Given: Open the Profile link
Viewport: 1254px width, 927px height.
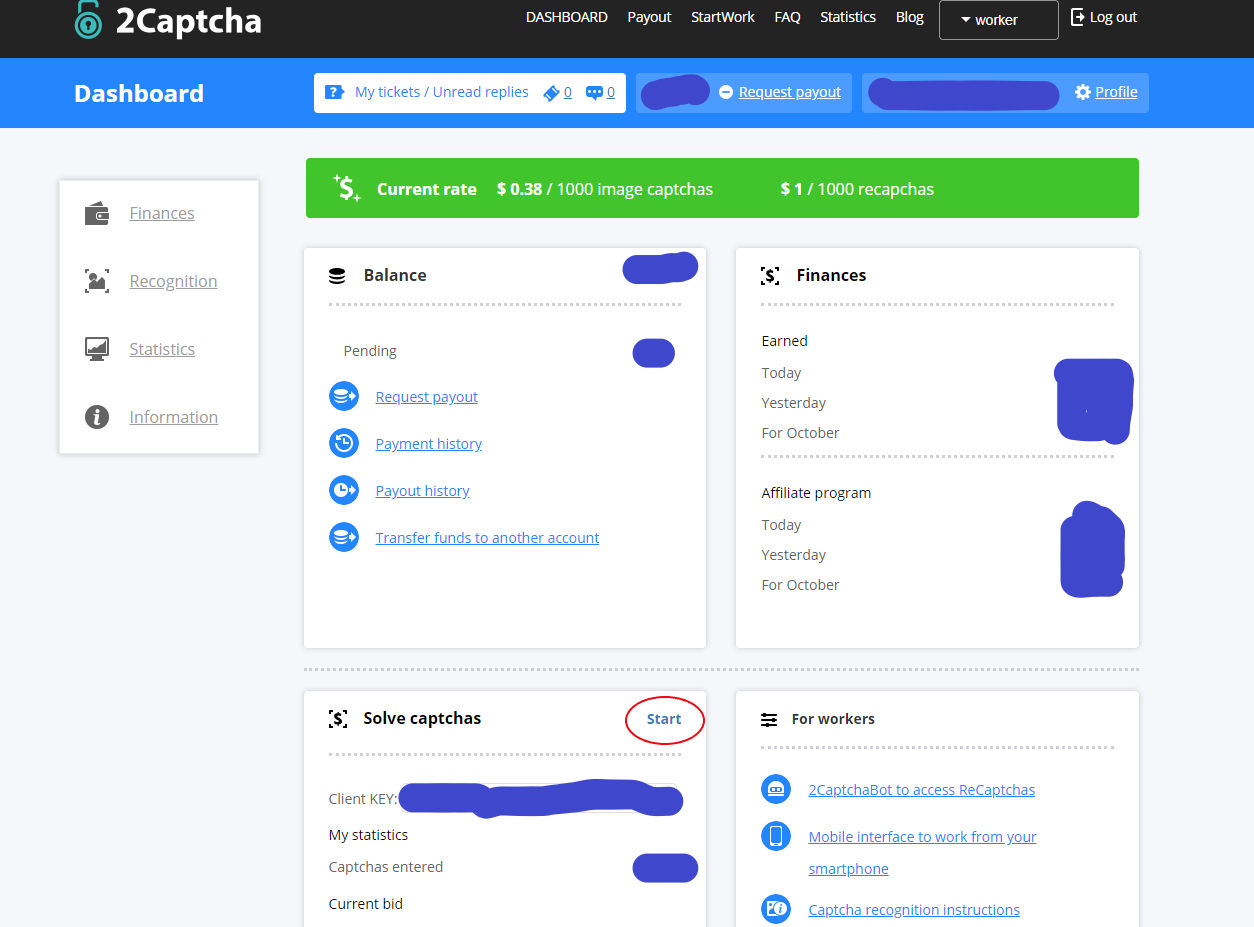Looking at the screenshot, I should coord(1116,92).
